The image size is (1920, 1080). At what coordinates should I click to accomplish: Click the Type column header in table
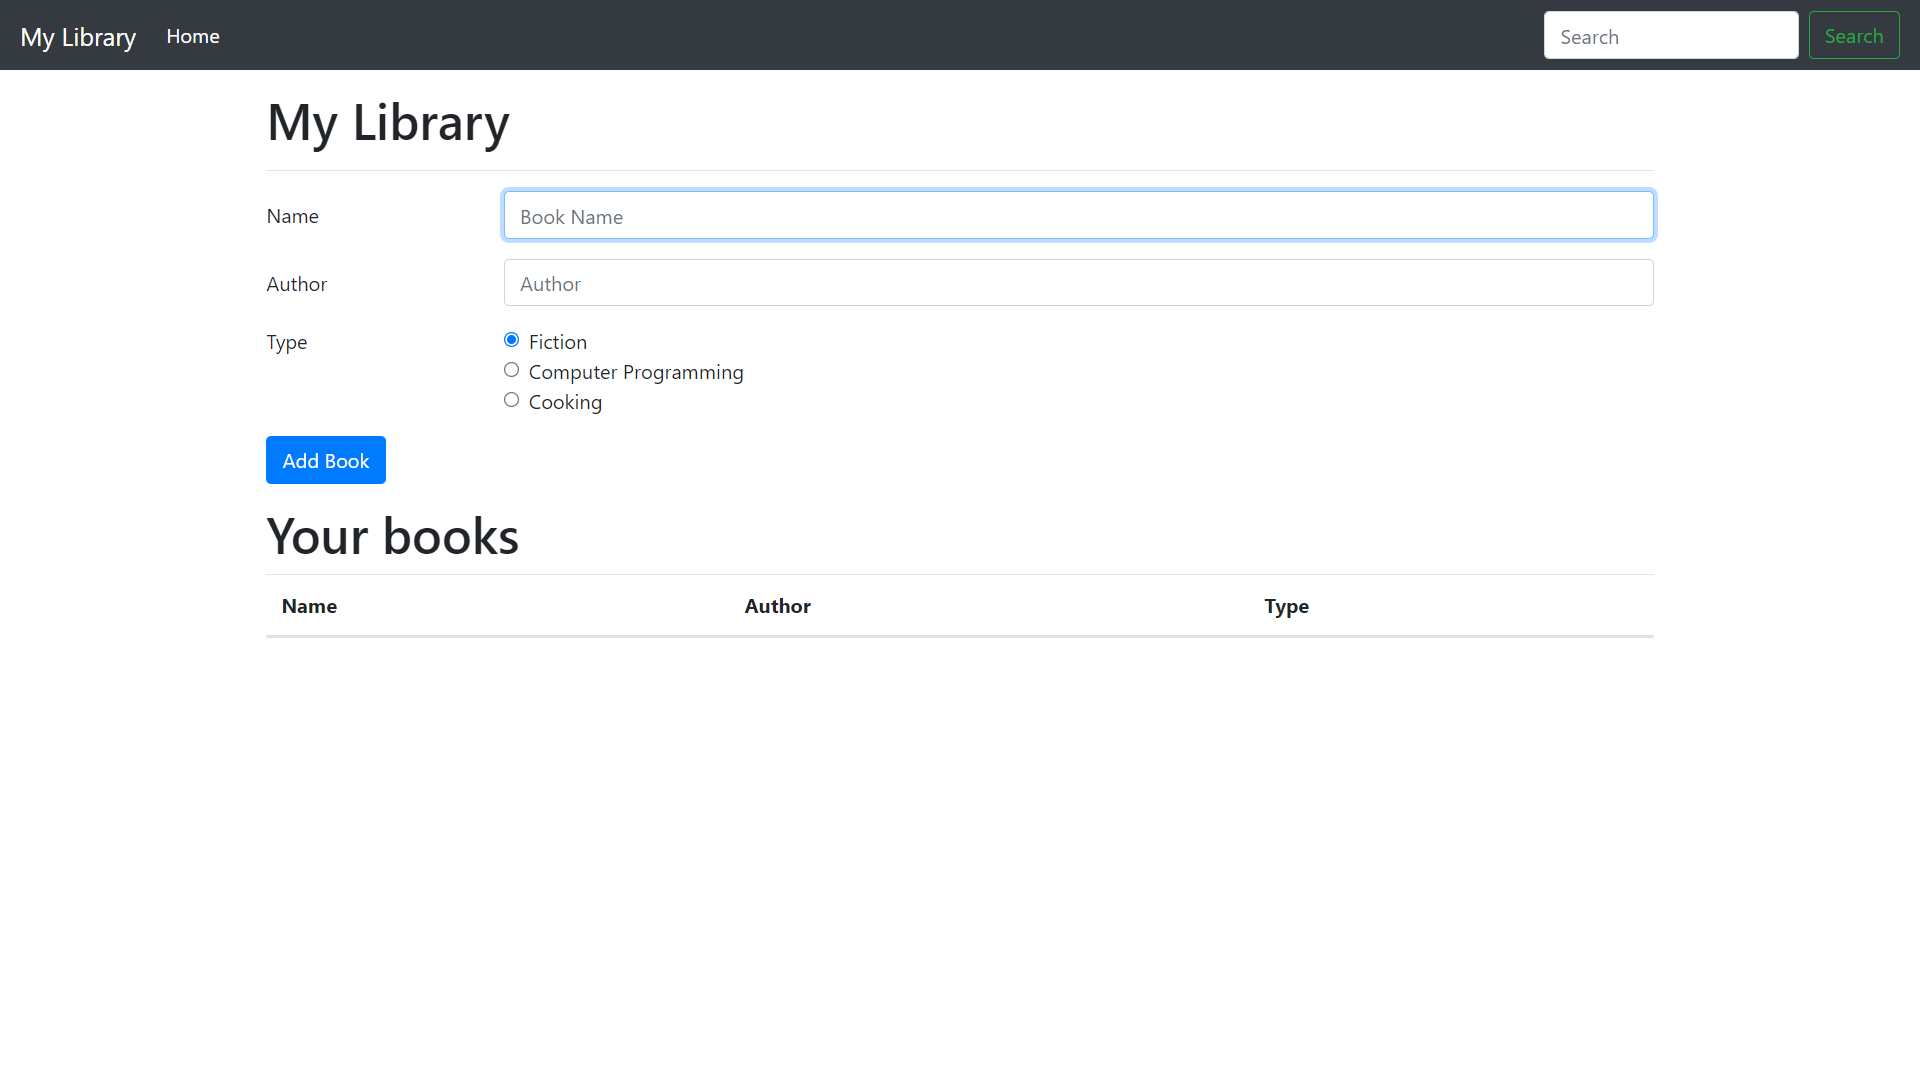tap(1286, 606)
